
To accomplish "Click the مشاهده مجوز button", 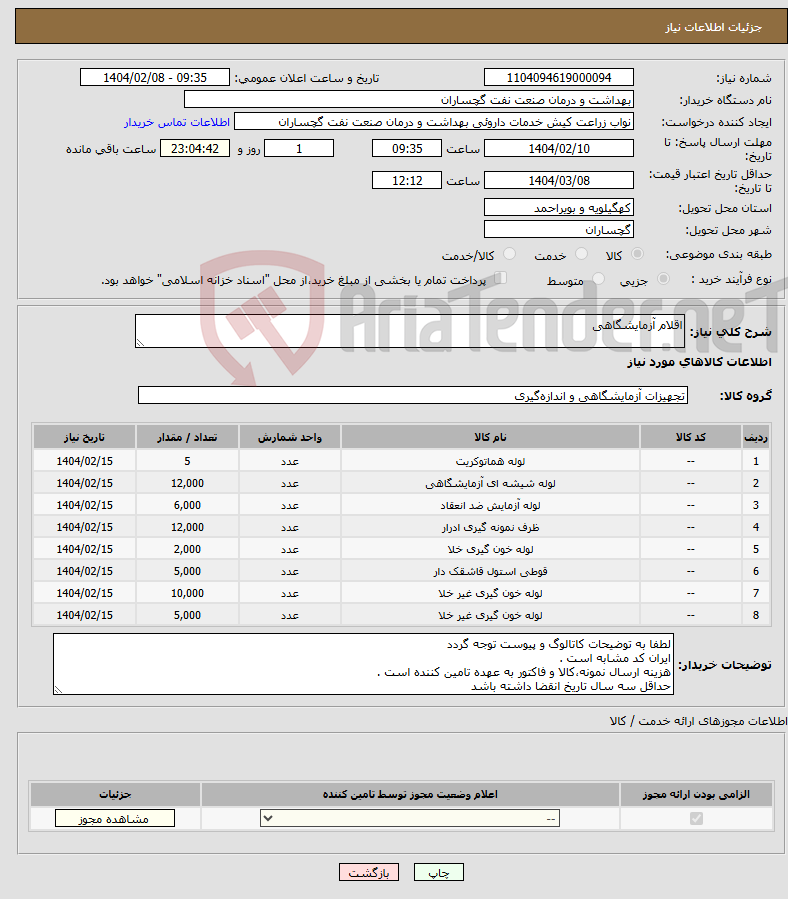I will pyautogui.click(x=115, y=819).
